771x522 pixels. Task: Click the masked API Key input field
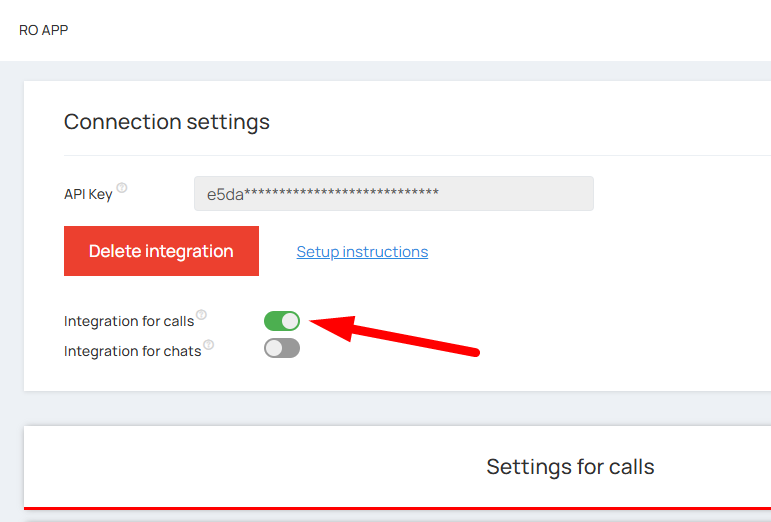[x=393, y=194]
